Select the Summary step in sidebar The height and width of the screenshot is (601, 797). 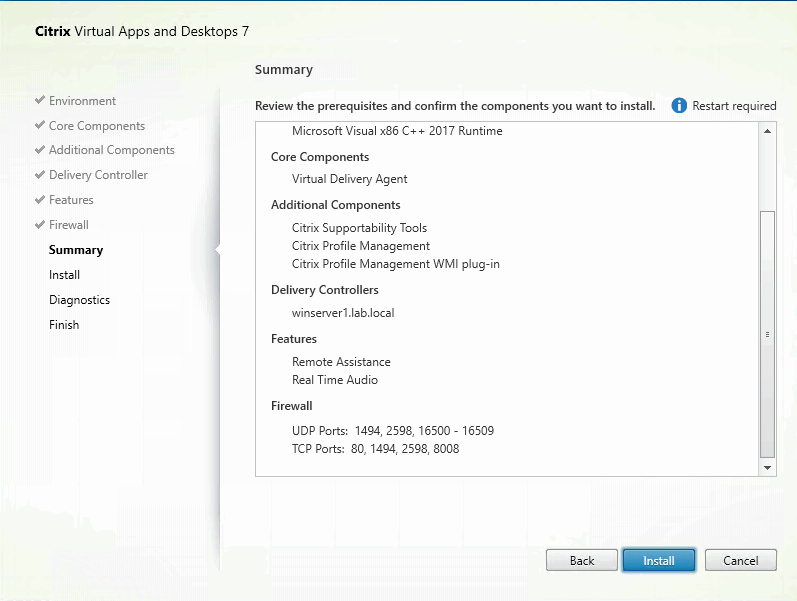click(x=76, y=250)
